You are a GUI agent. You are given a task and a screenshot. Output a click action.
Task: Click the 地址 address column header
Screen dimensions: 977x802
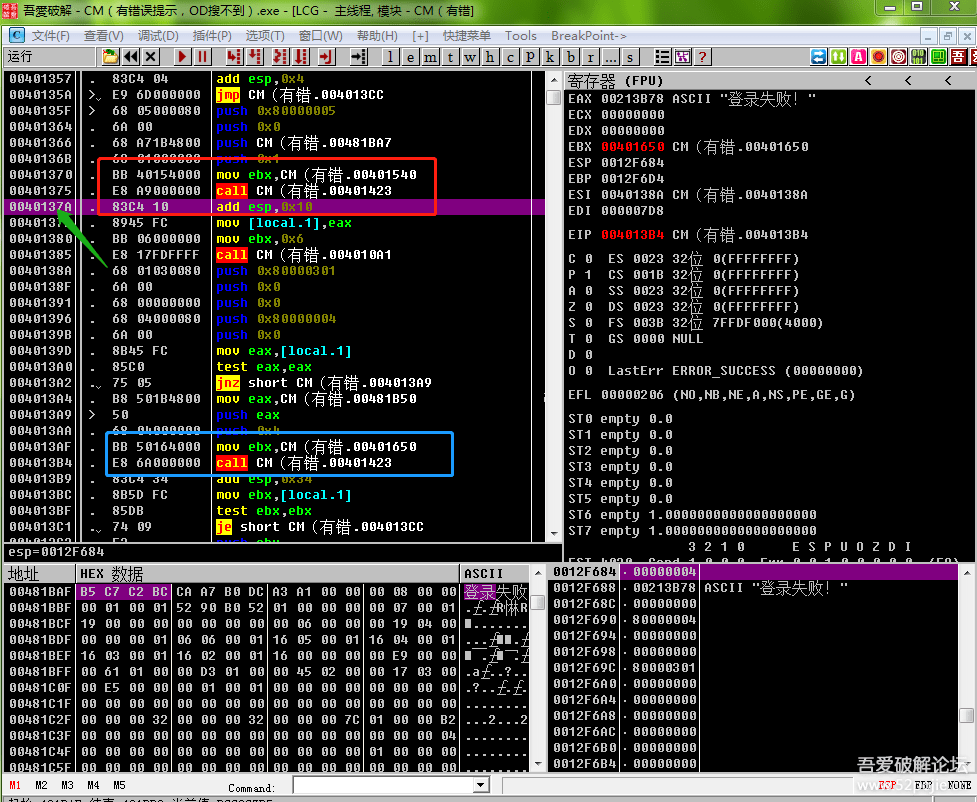click(x=39, y=574)
